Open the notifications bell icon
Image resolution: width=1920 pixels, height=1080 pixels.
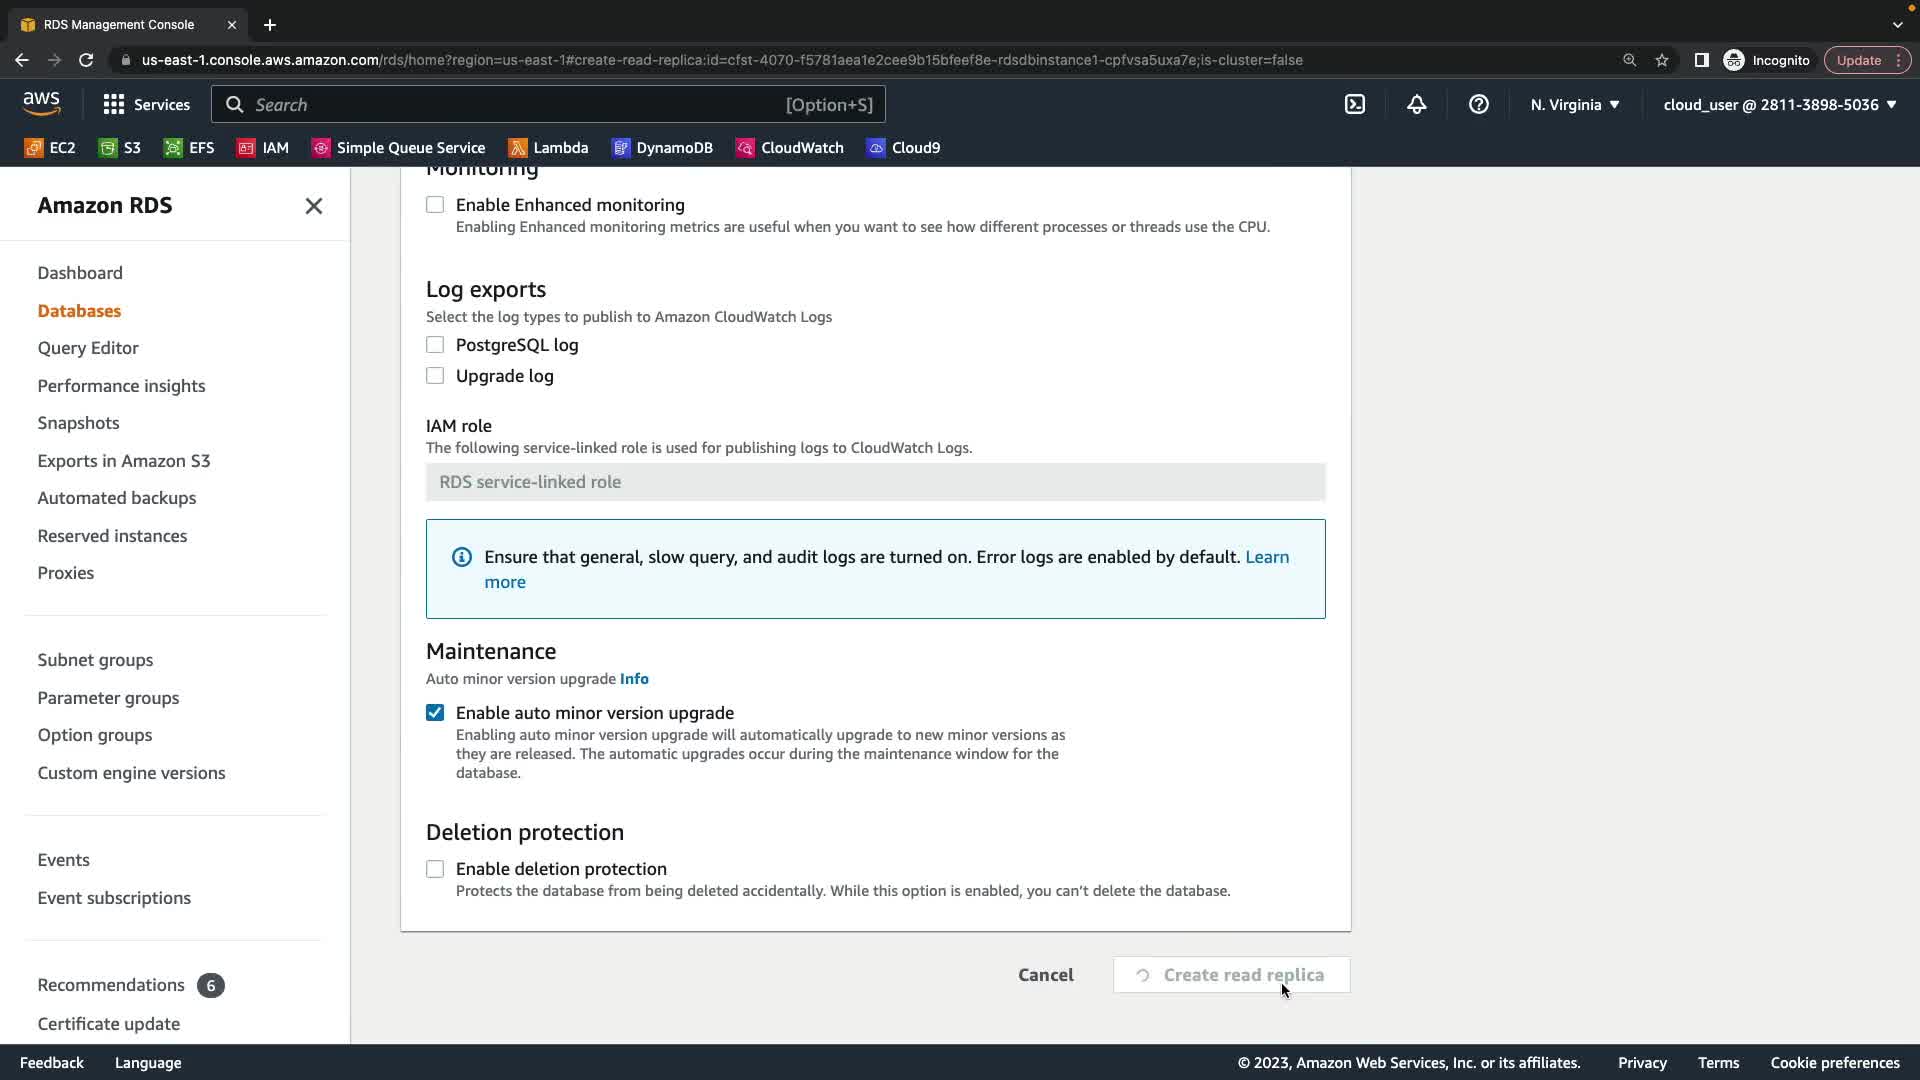[x=1416, y=105]
